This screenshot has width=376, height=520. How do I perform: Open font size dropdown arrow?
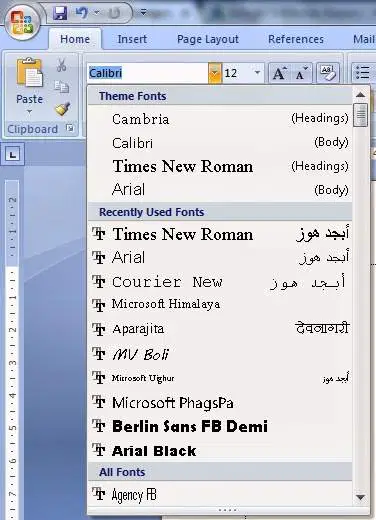[x=257, y=72]
